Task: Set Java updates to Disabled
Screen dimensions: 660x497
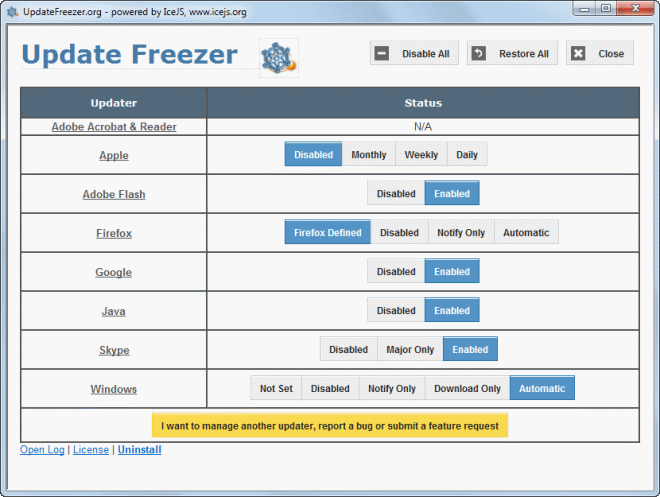Action: click(x=396, y=311)
